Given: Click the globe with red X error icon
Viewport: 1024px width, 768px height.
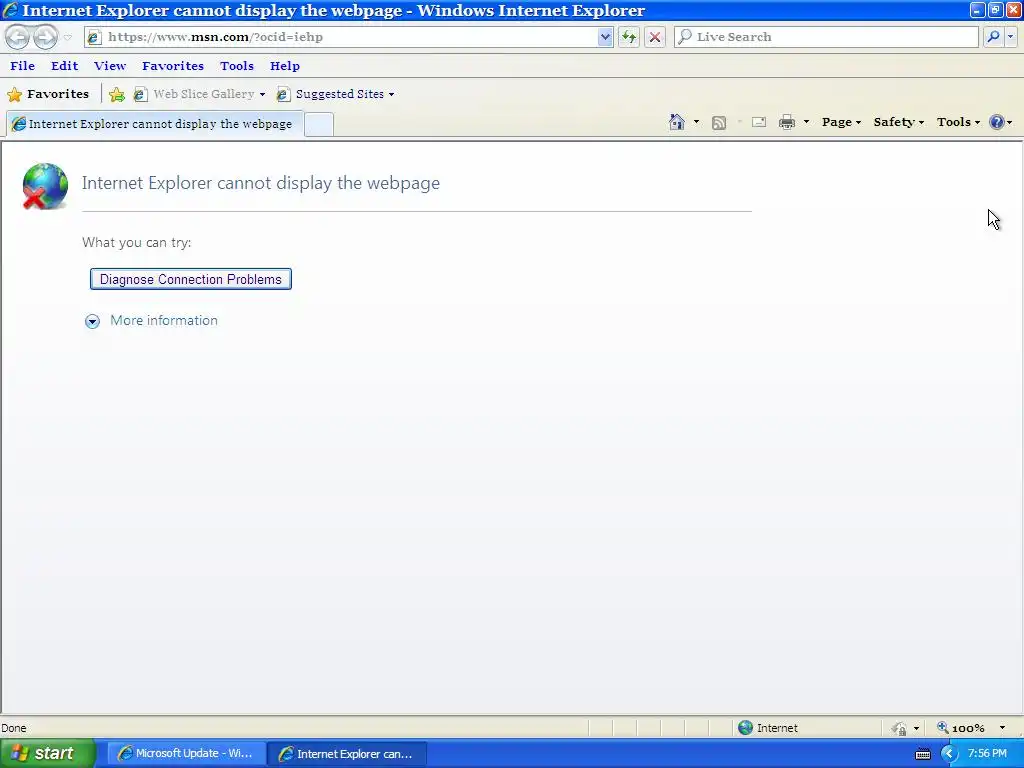Looking at the screenshot, I should 44,186.
